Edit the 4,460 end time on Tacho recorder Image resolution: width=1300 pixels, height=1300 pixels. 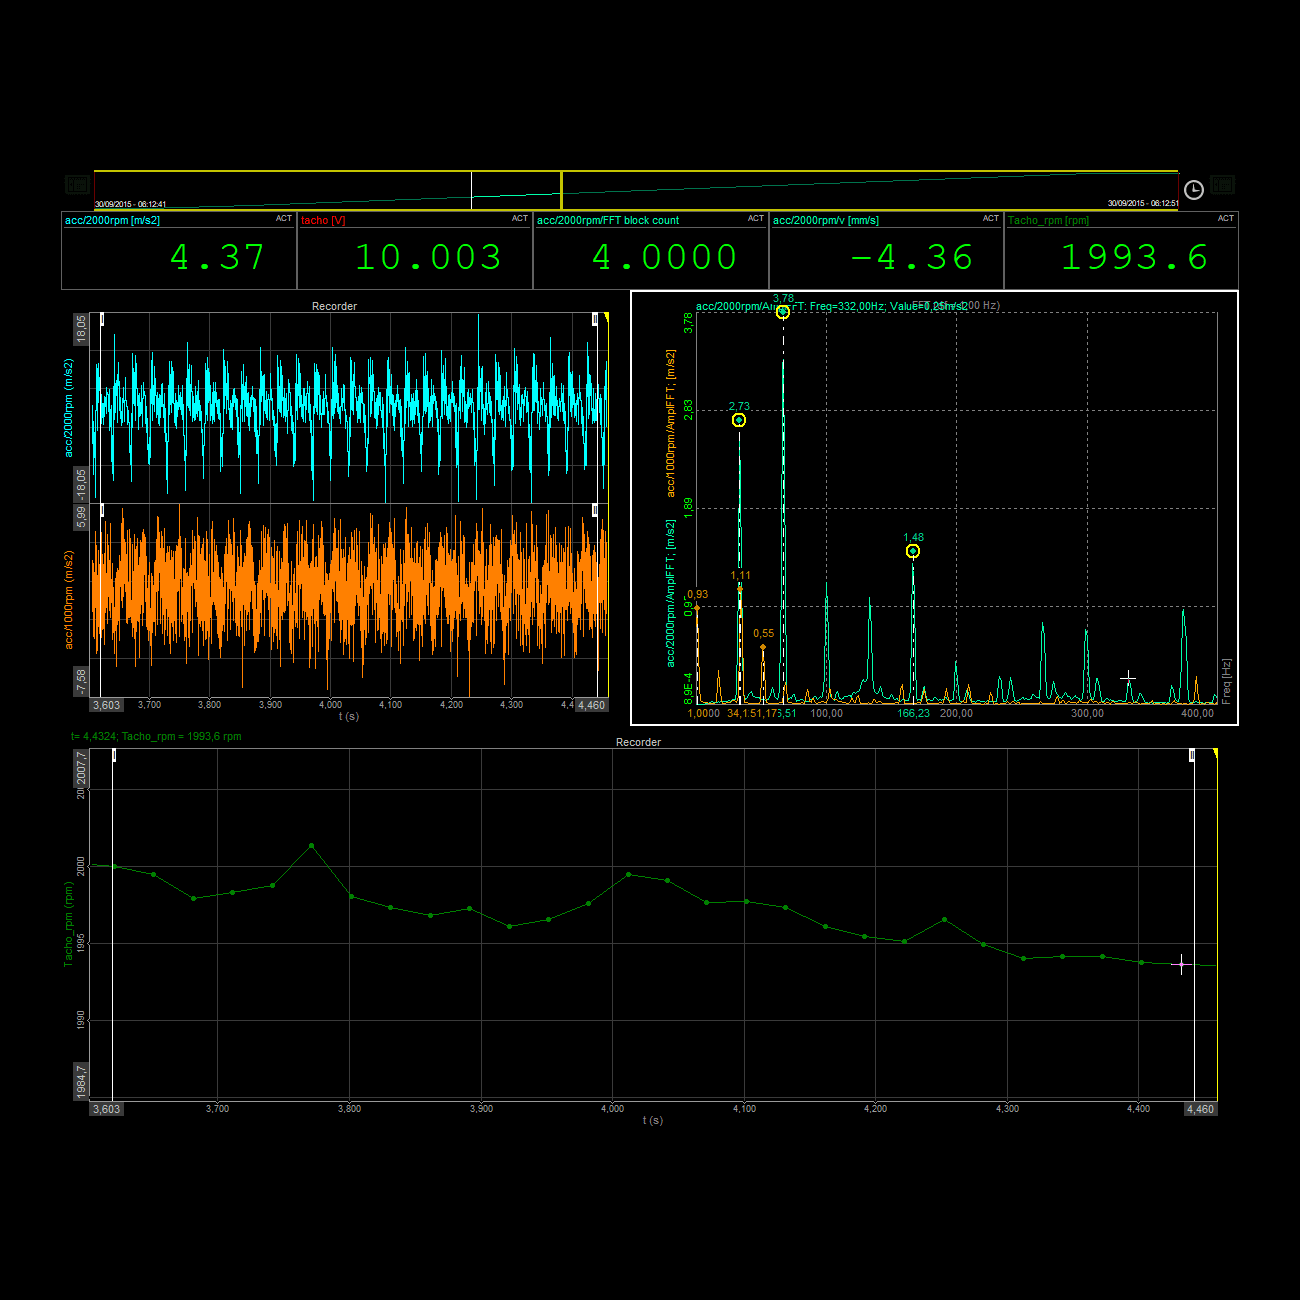tap(1200, 1109)
